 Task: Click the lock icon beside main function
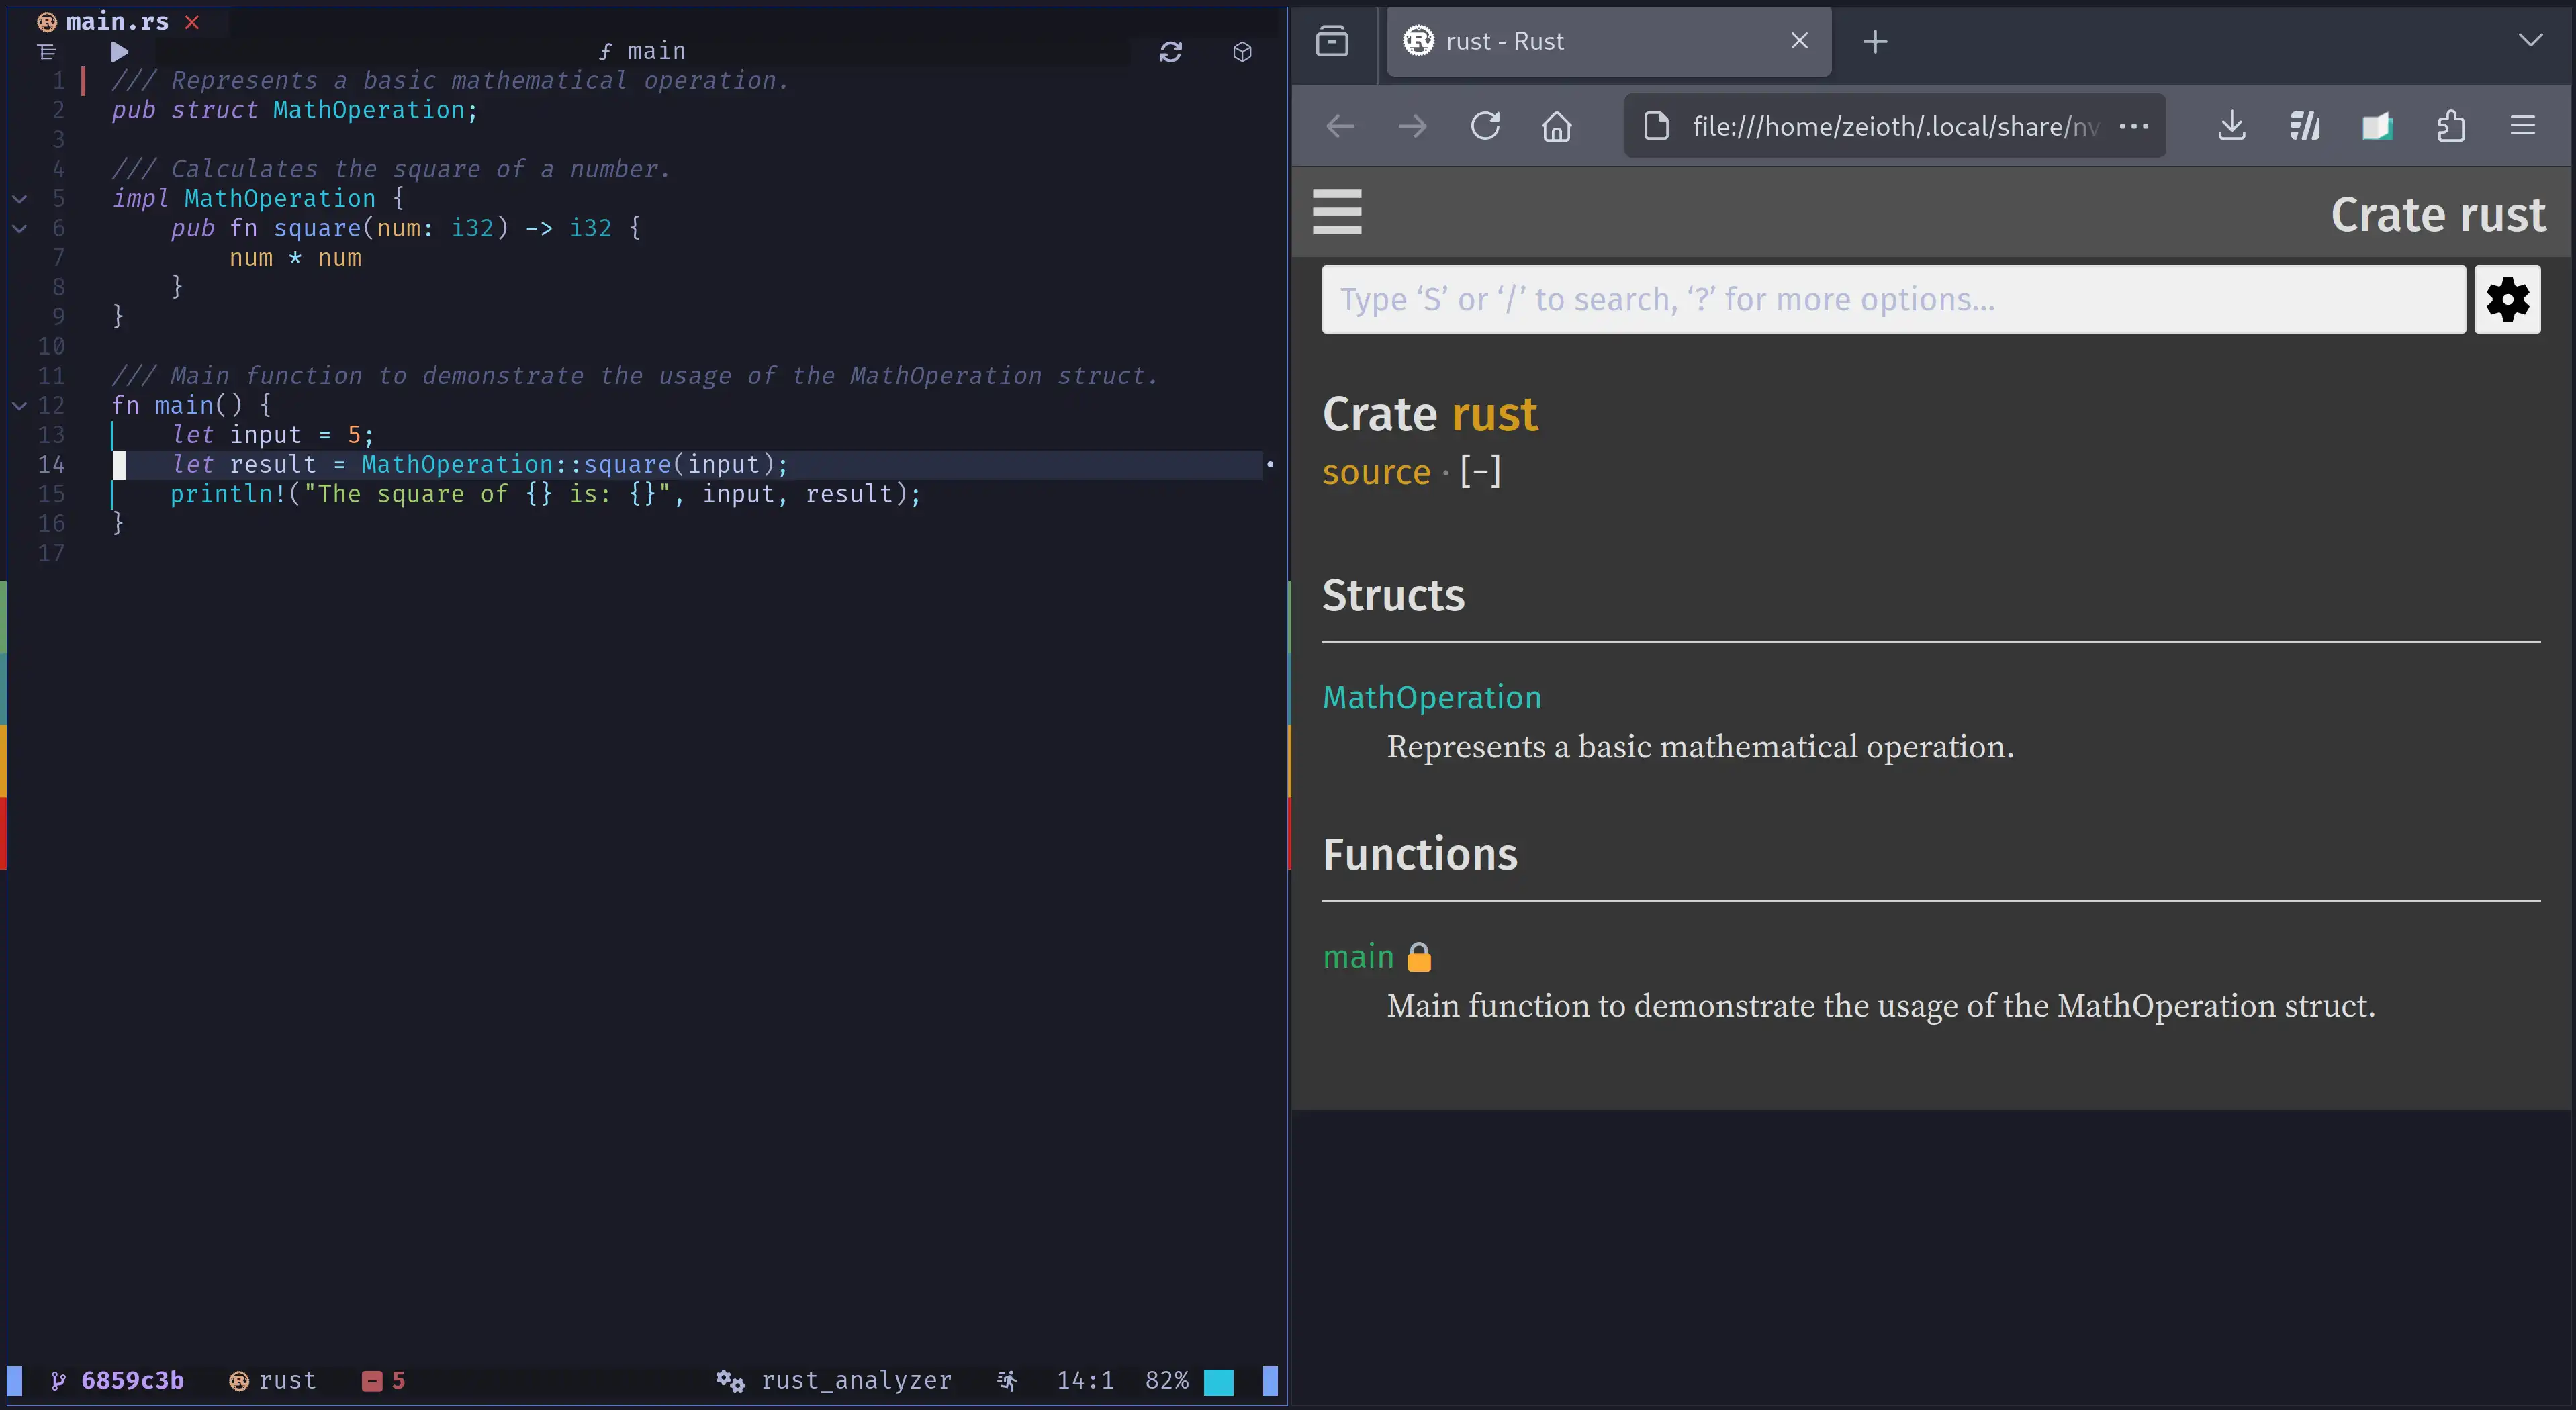coord(1418,957)
